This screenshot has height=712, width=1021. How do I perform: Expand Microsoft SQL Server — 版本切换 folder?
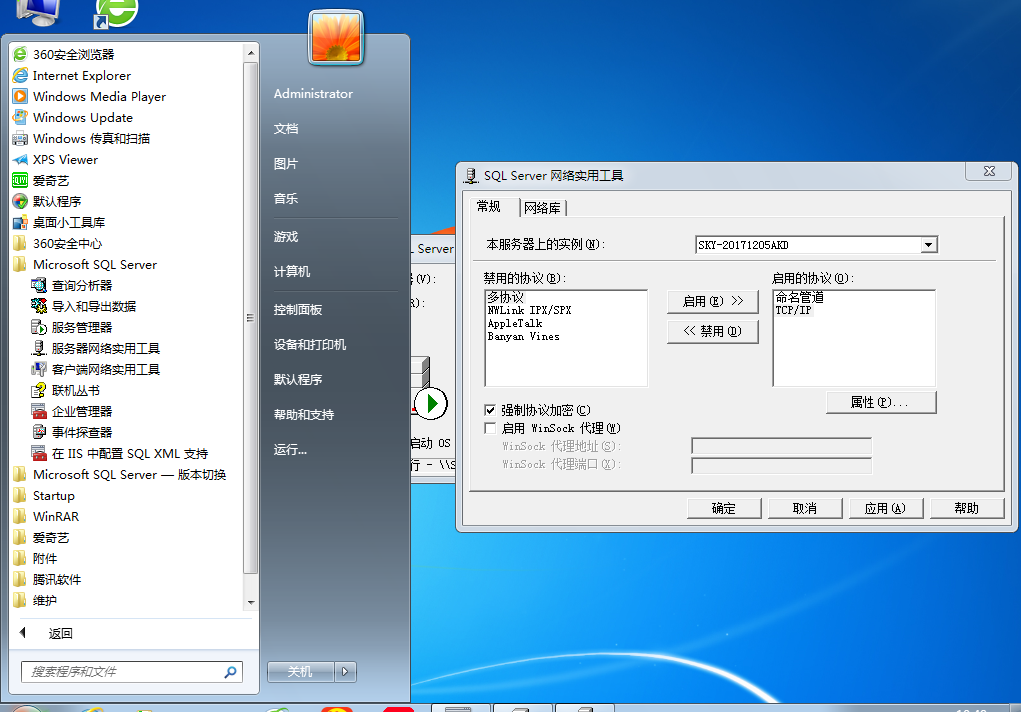point(120,474)
